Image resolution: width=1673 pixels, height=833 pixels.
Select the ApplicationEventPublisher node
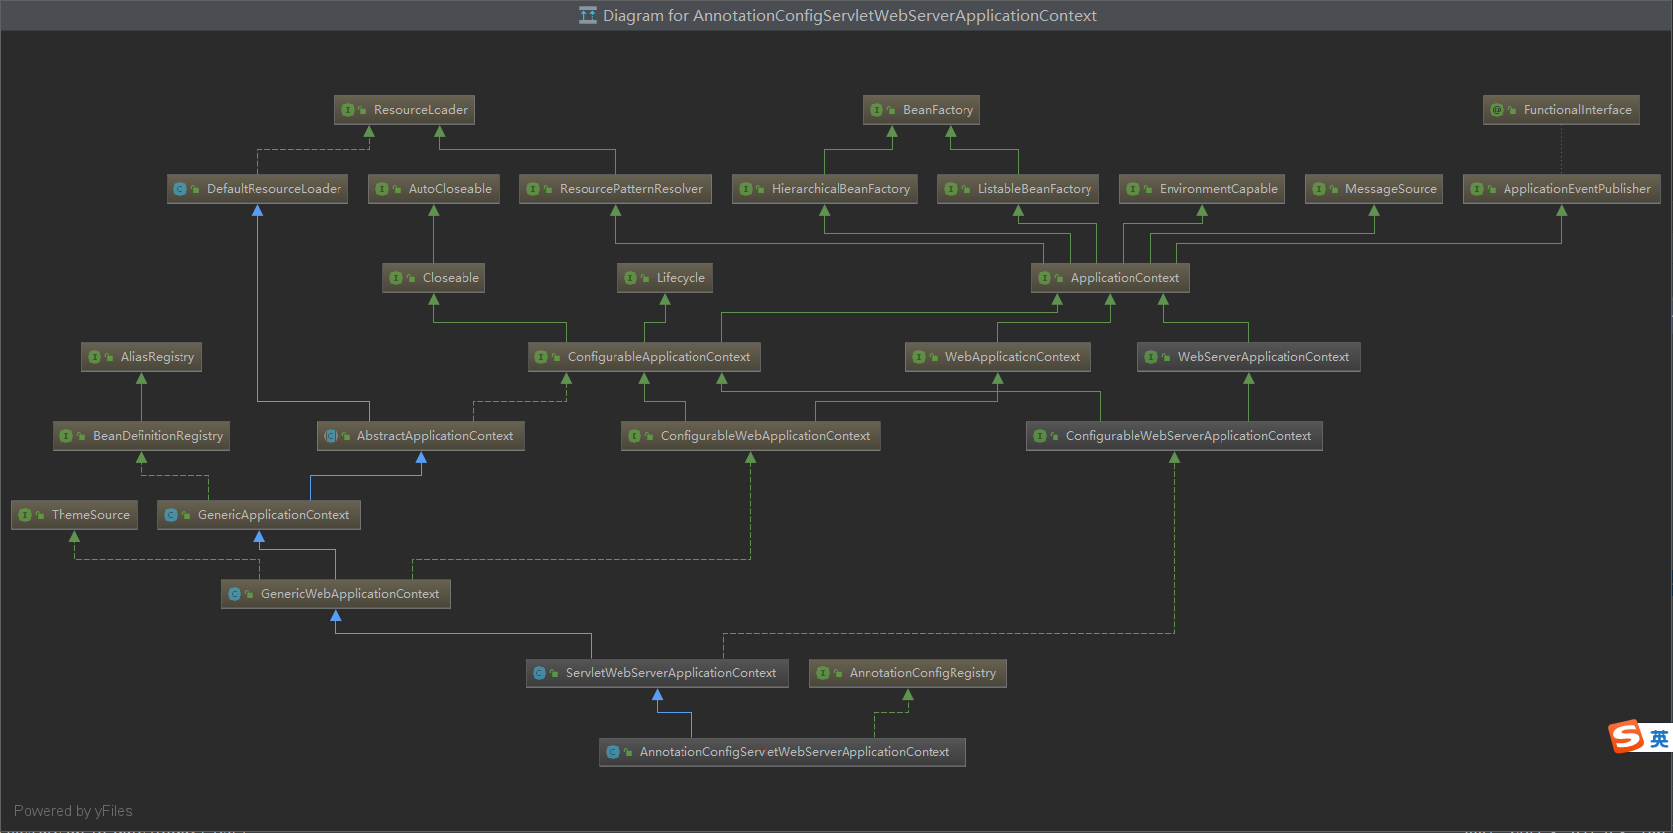(x=1576, y=189)
